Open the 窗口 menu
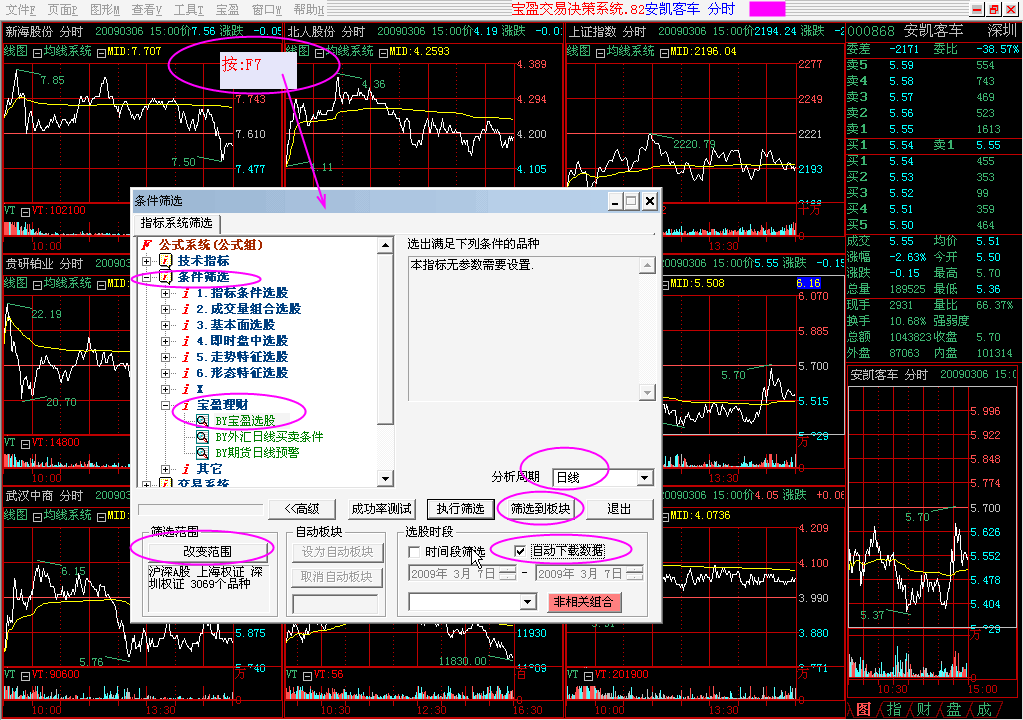The image size is (1023, 720). tap(266, 9)
